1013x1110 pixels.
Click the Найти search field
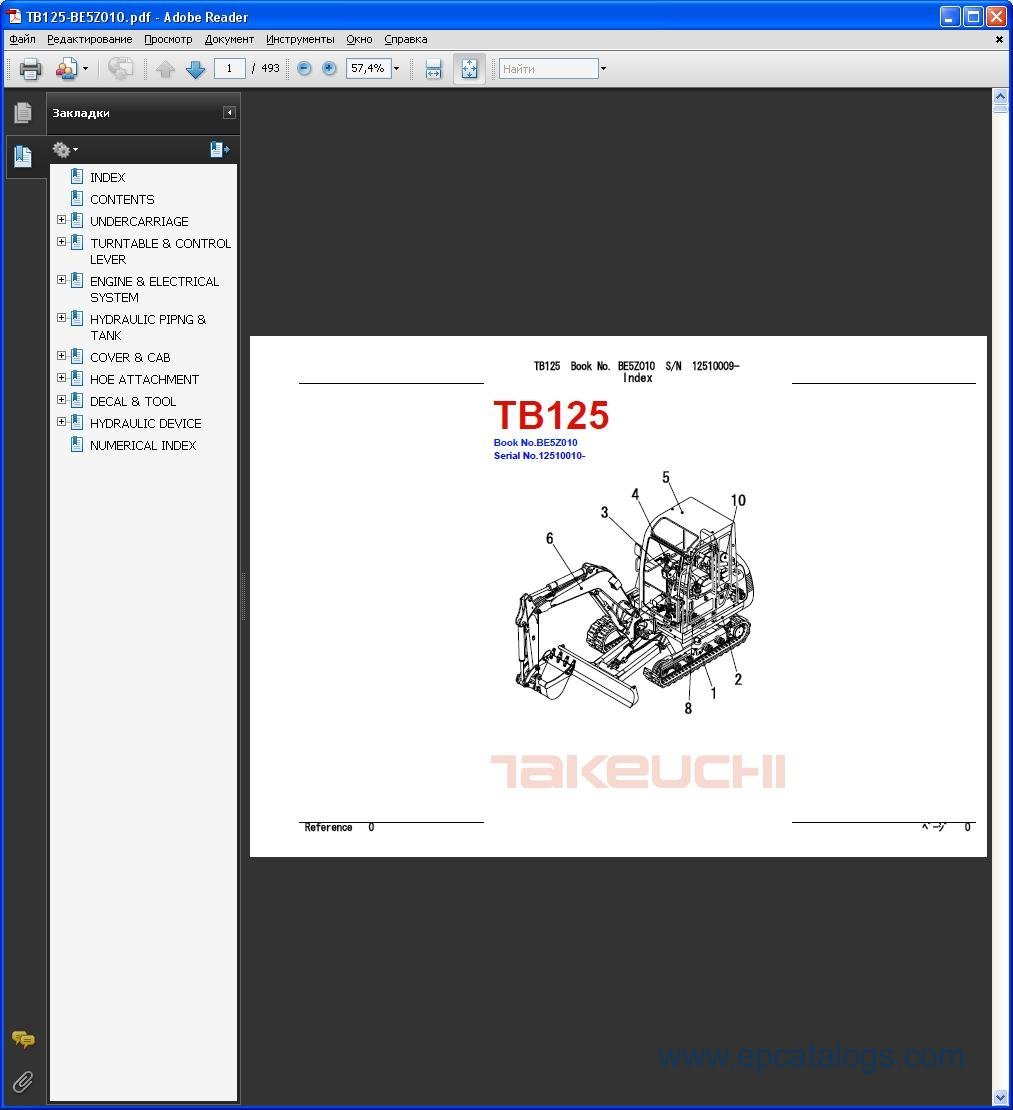(549, 69)
